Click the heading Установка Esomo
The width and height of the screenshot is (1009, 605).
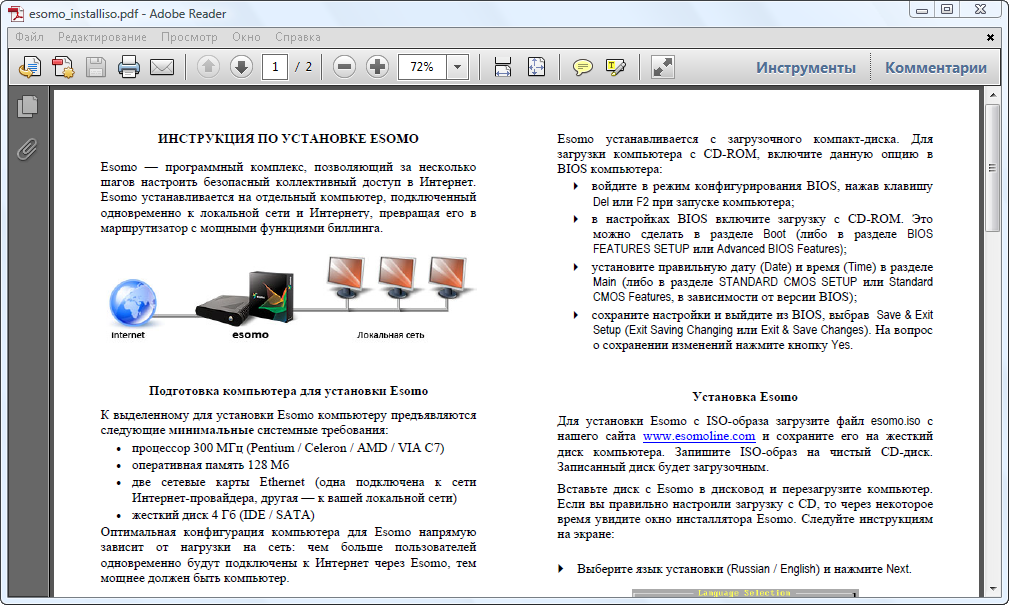(745, 397)
